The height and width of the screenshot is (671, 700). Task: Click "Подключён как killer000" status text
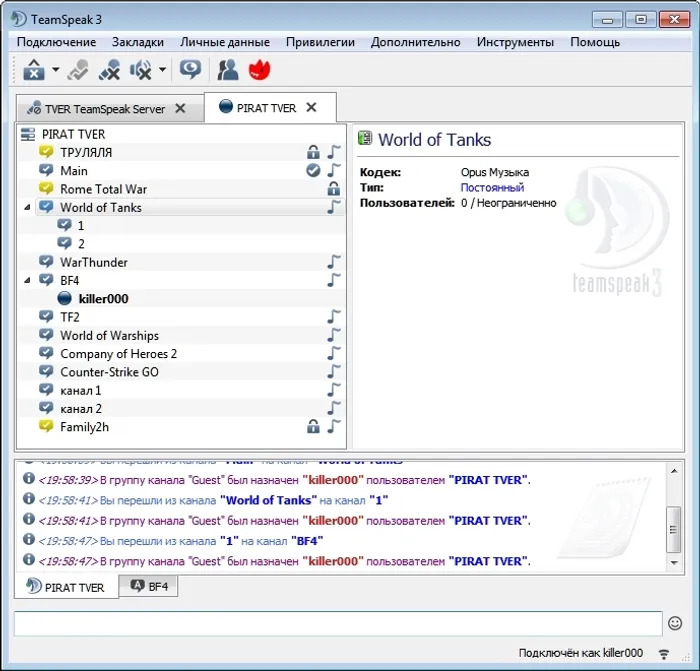pyautogui.click(x=580, y=653)
